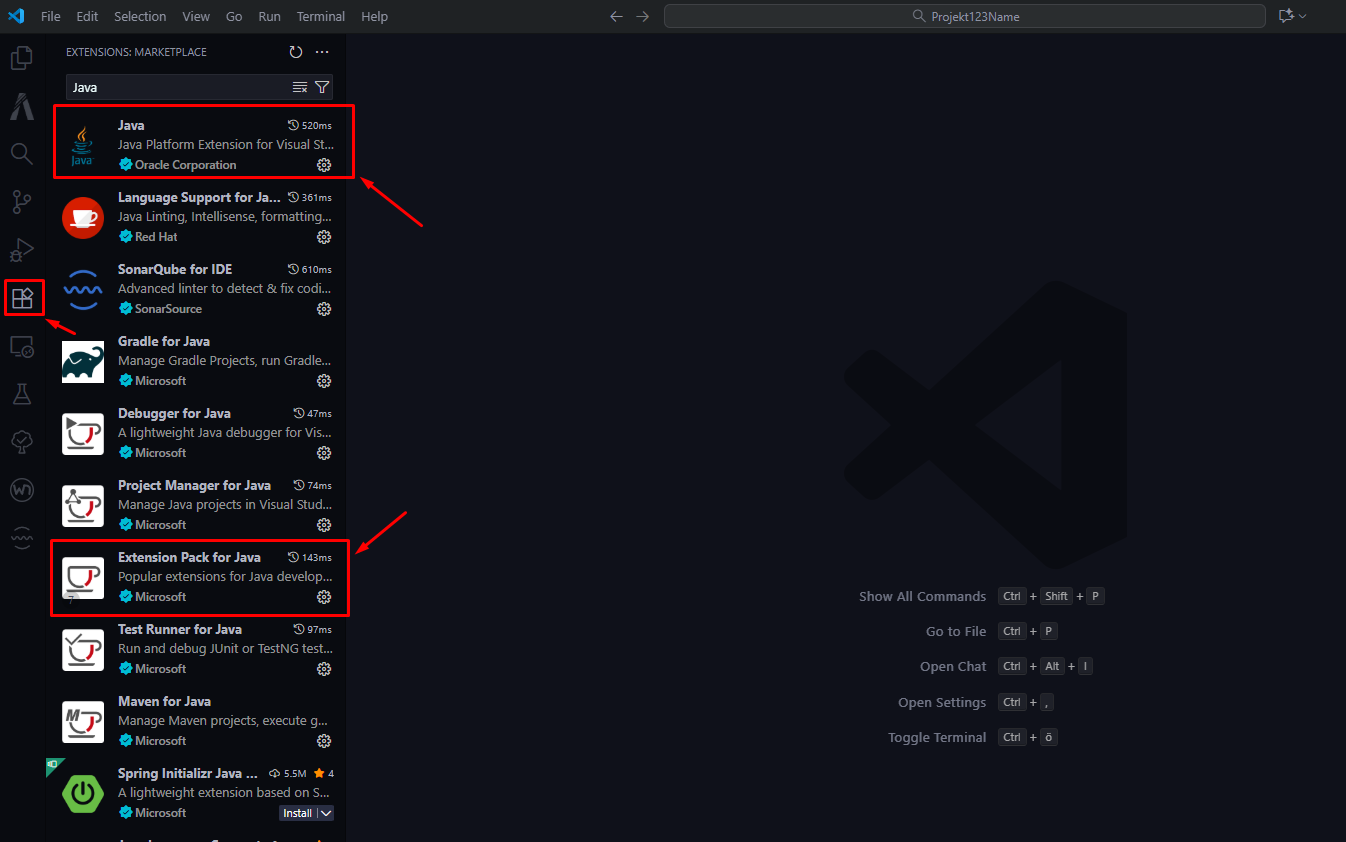This screenshot has height=842, width=1346.
Task: Open the filter funnel in the extensions search
Action: (321, 87)
